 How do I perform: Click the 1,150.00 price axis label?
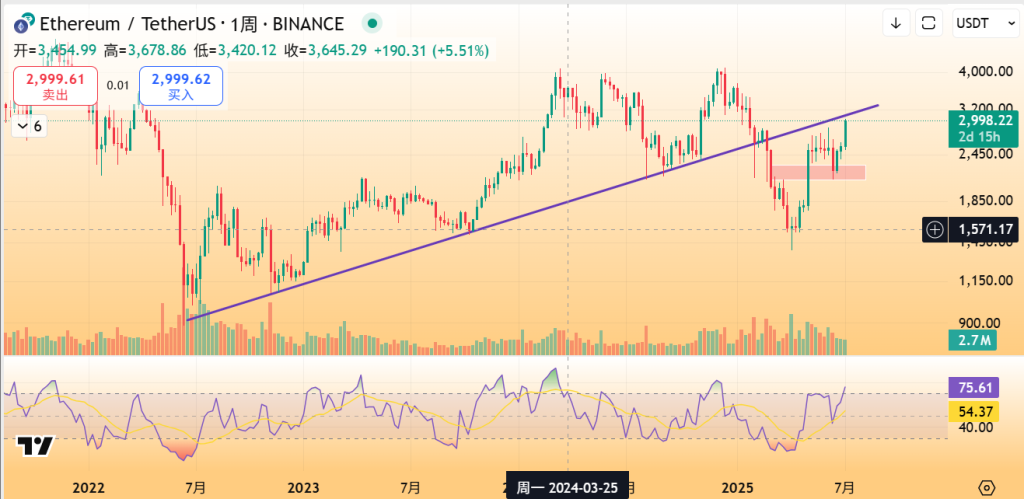985,281
